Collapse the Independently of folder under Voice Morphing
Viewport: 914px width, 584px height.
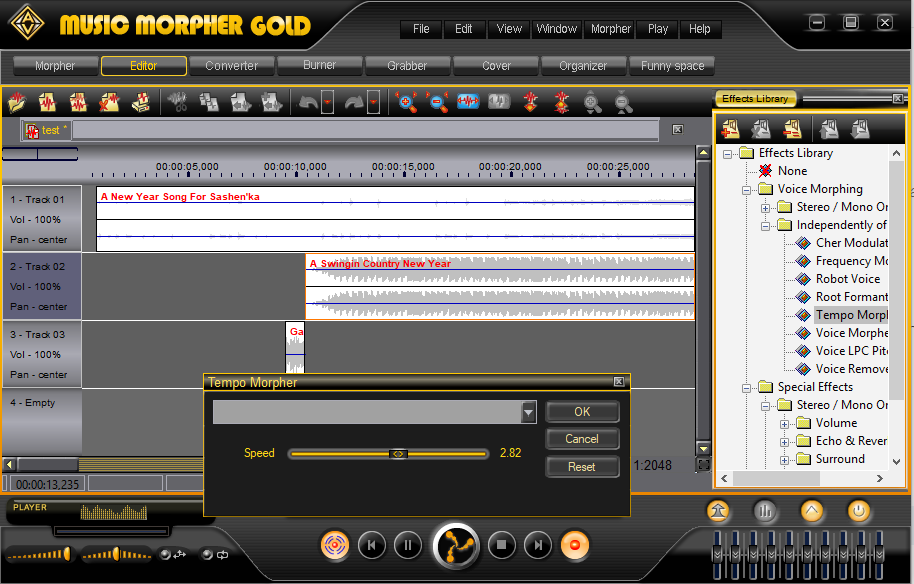tap(765, 226)
